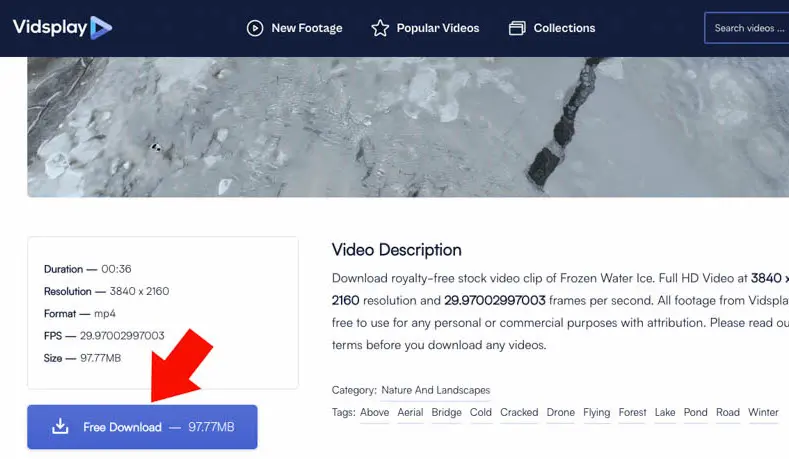Select the Road tag

click(x=728, y=412)
